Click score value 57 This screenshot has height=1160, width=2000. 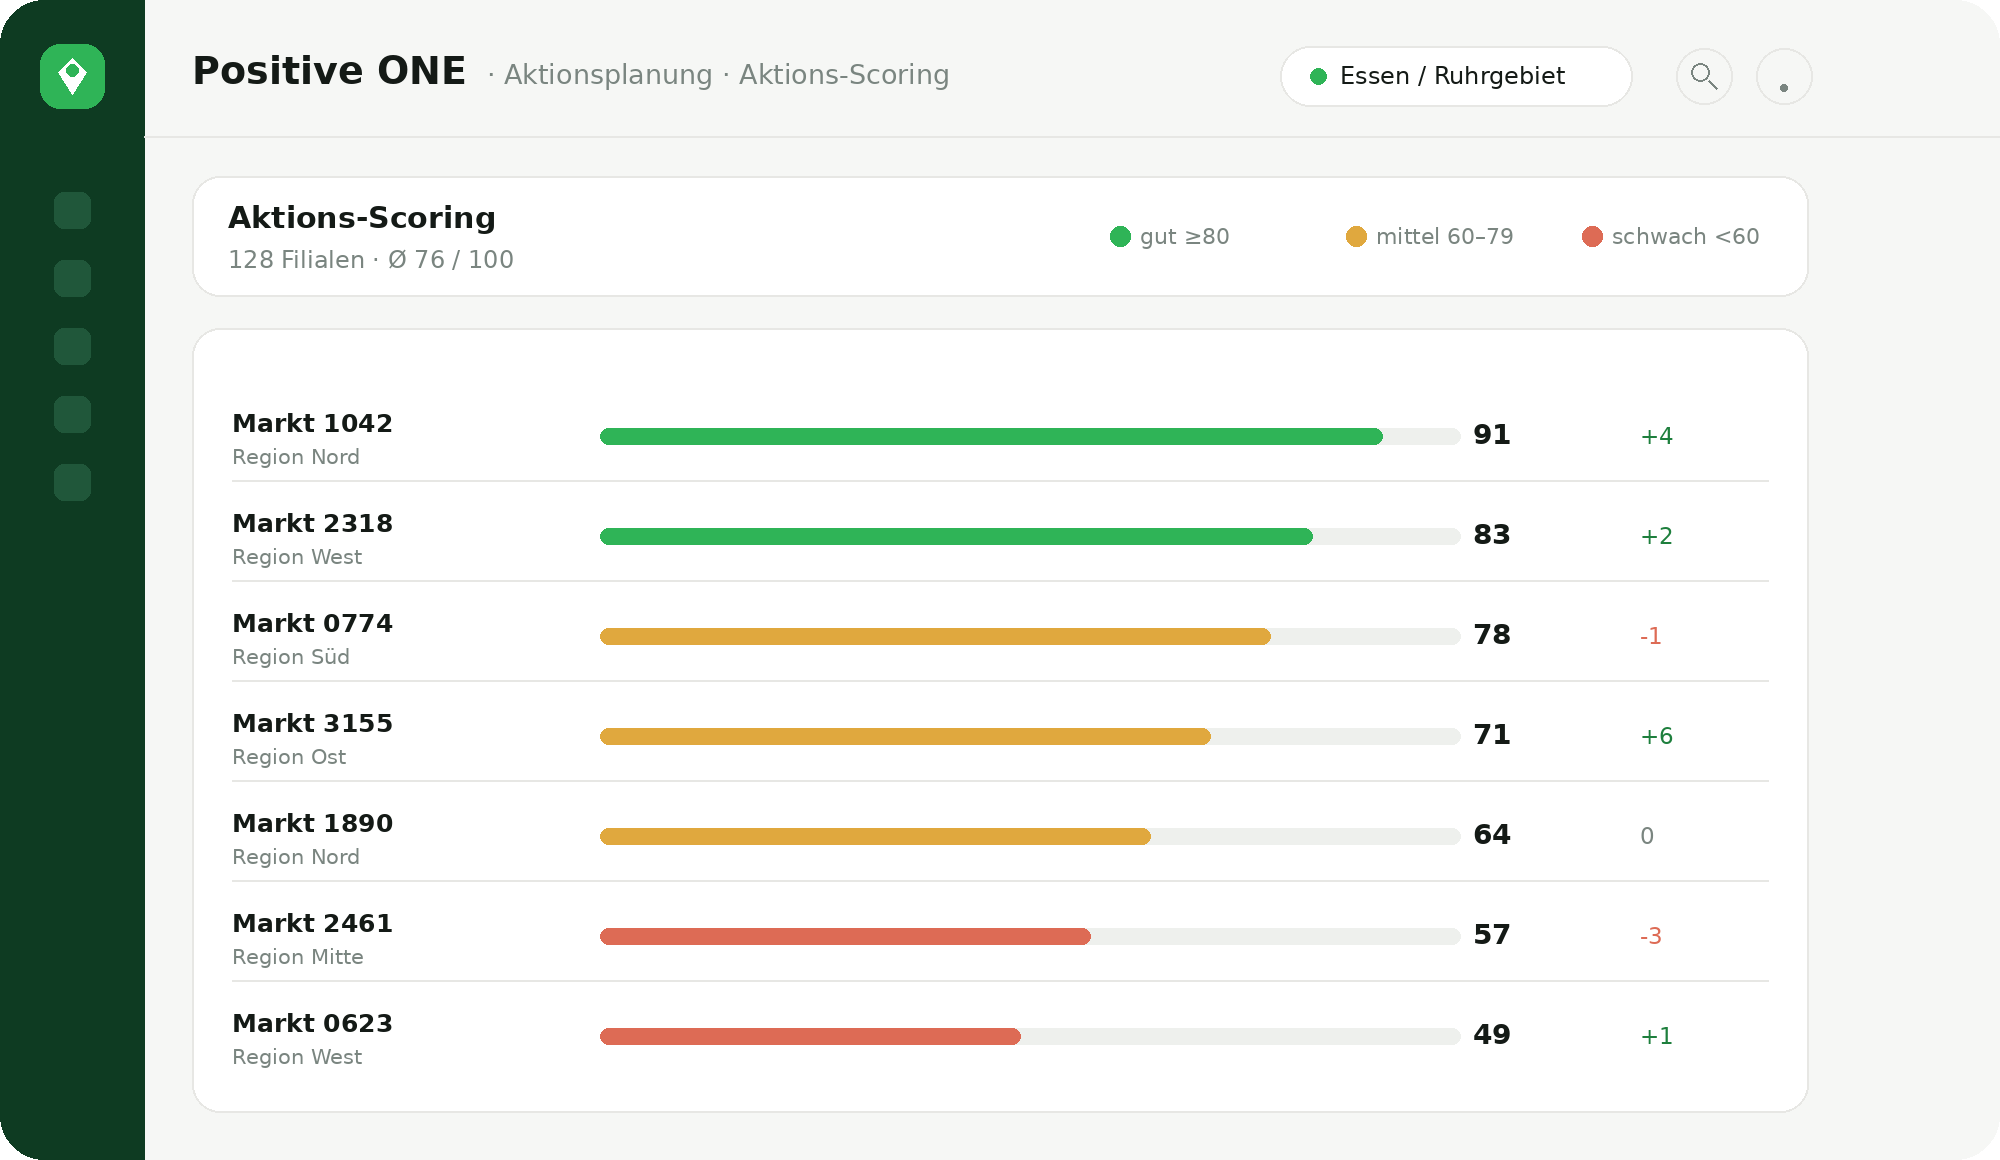click(x=1492, y=935)
